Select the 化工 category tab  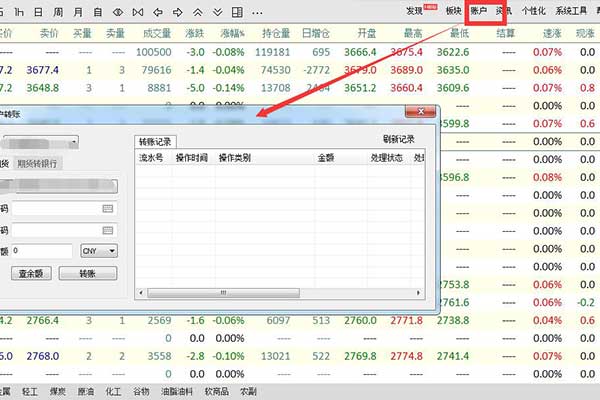[113, 392]
